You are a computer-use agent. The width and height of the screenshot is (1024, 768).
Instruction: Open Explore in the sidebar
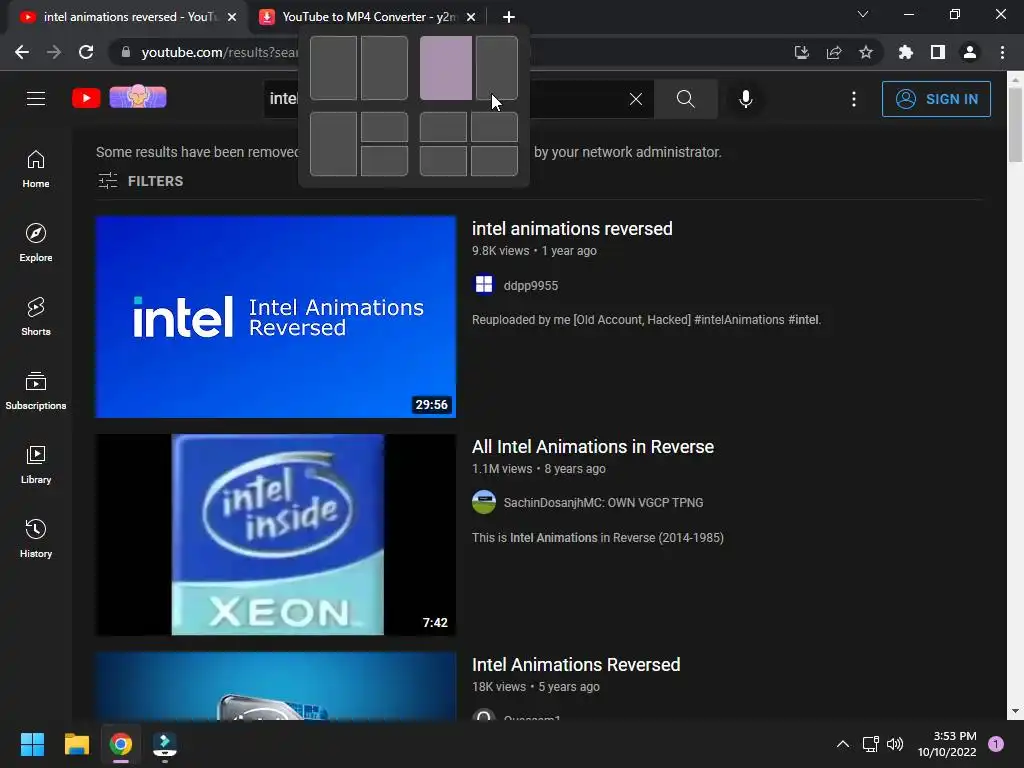[36, 243]
